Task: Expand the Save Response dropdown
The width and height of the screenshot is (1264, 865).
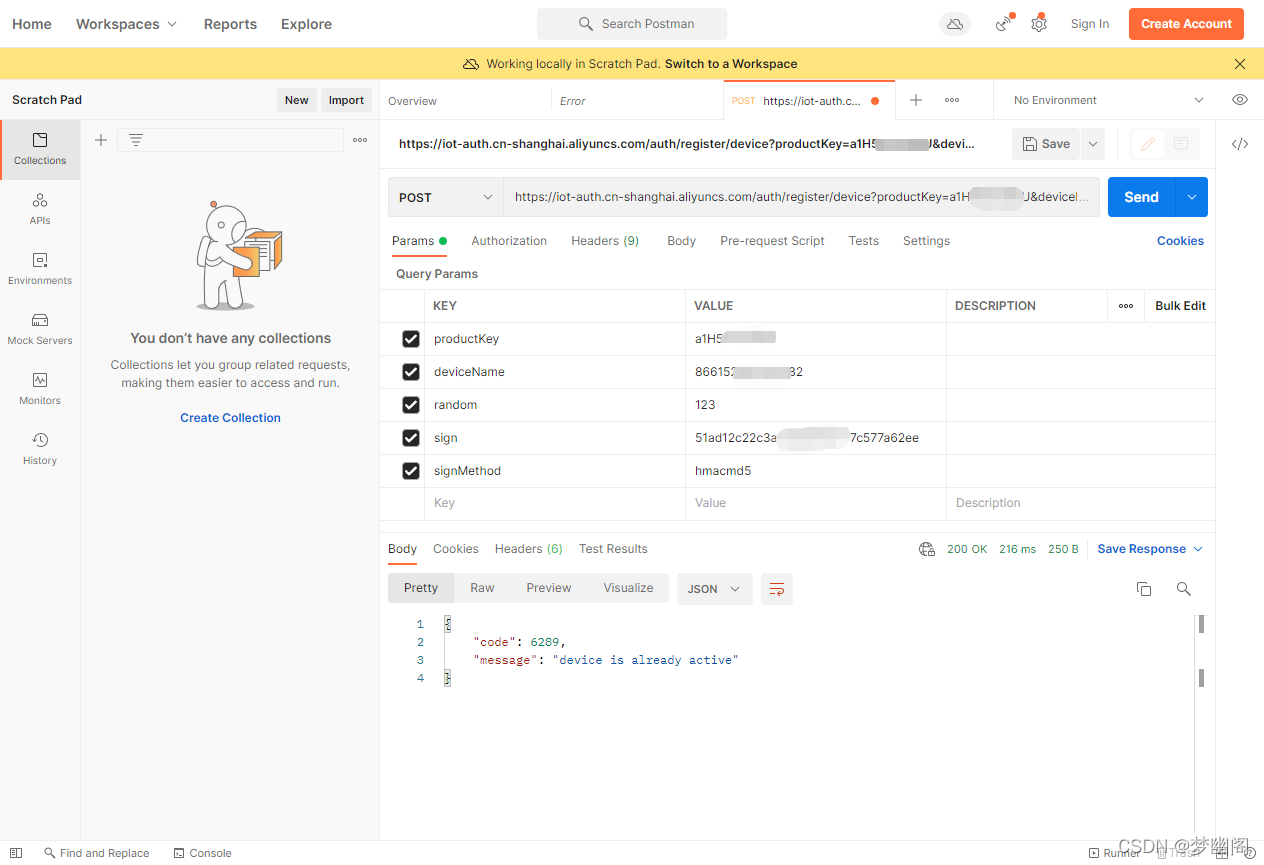Action: 1150,549
